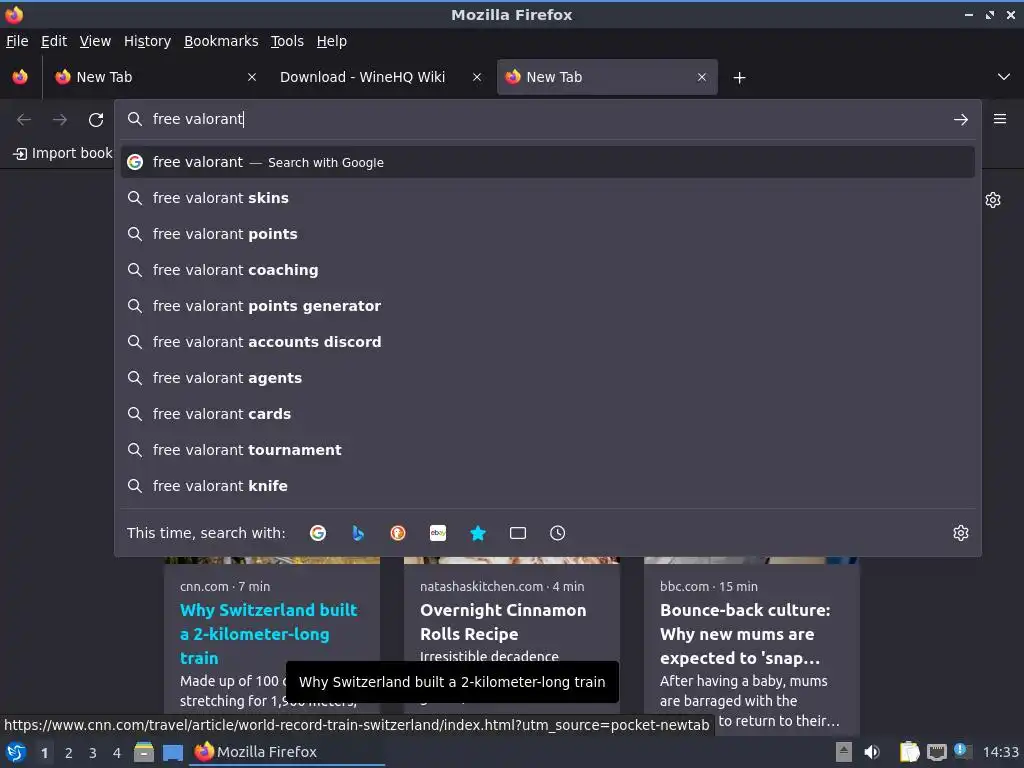Open file manager from taskbar
This screenshot has height=768, width=1024.
(x=144, y=752)
